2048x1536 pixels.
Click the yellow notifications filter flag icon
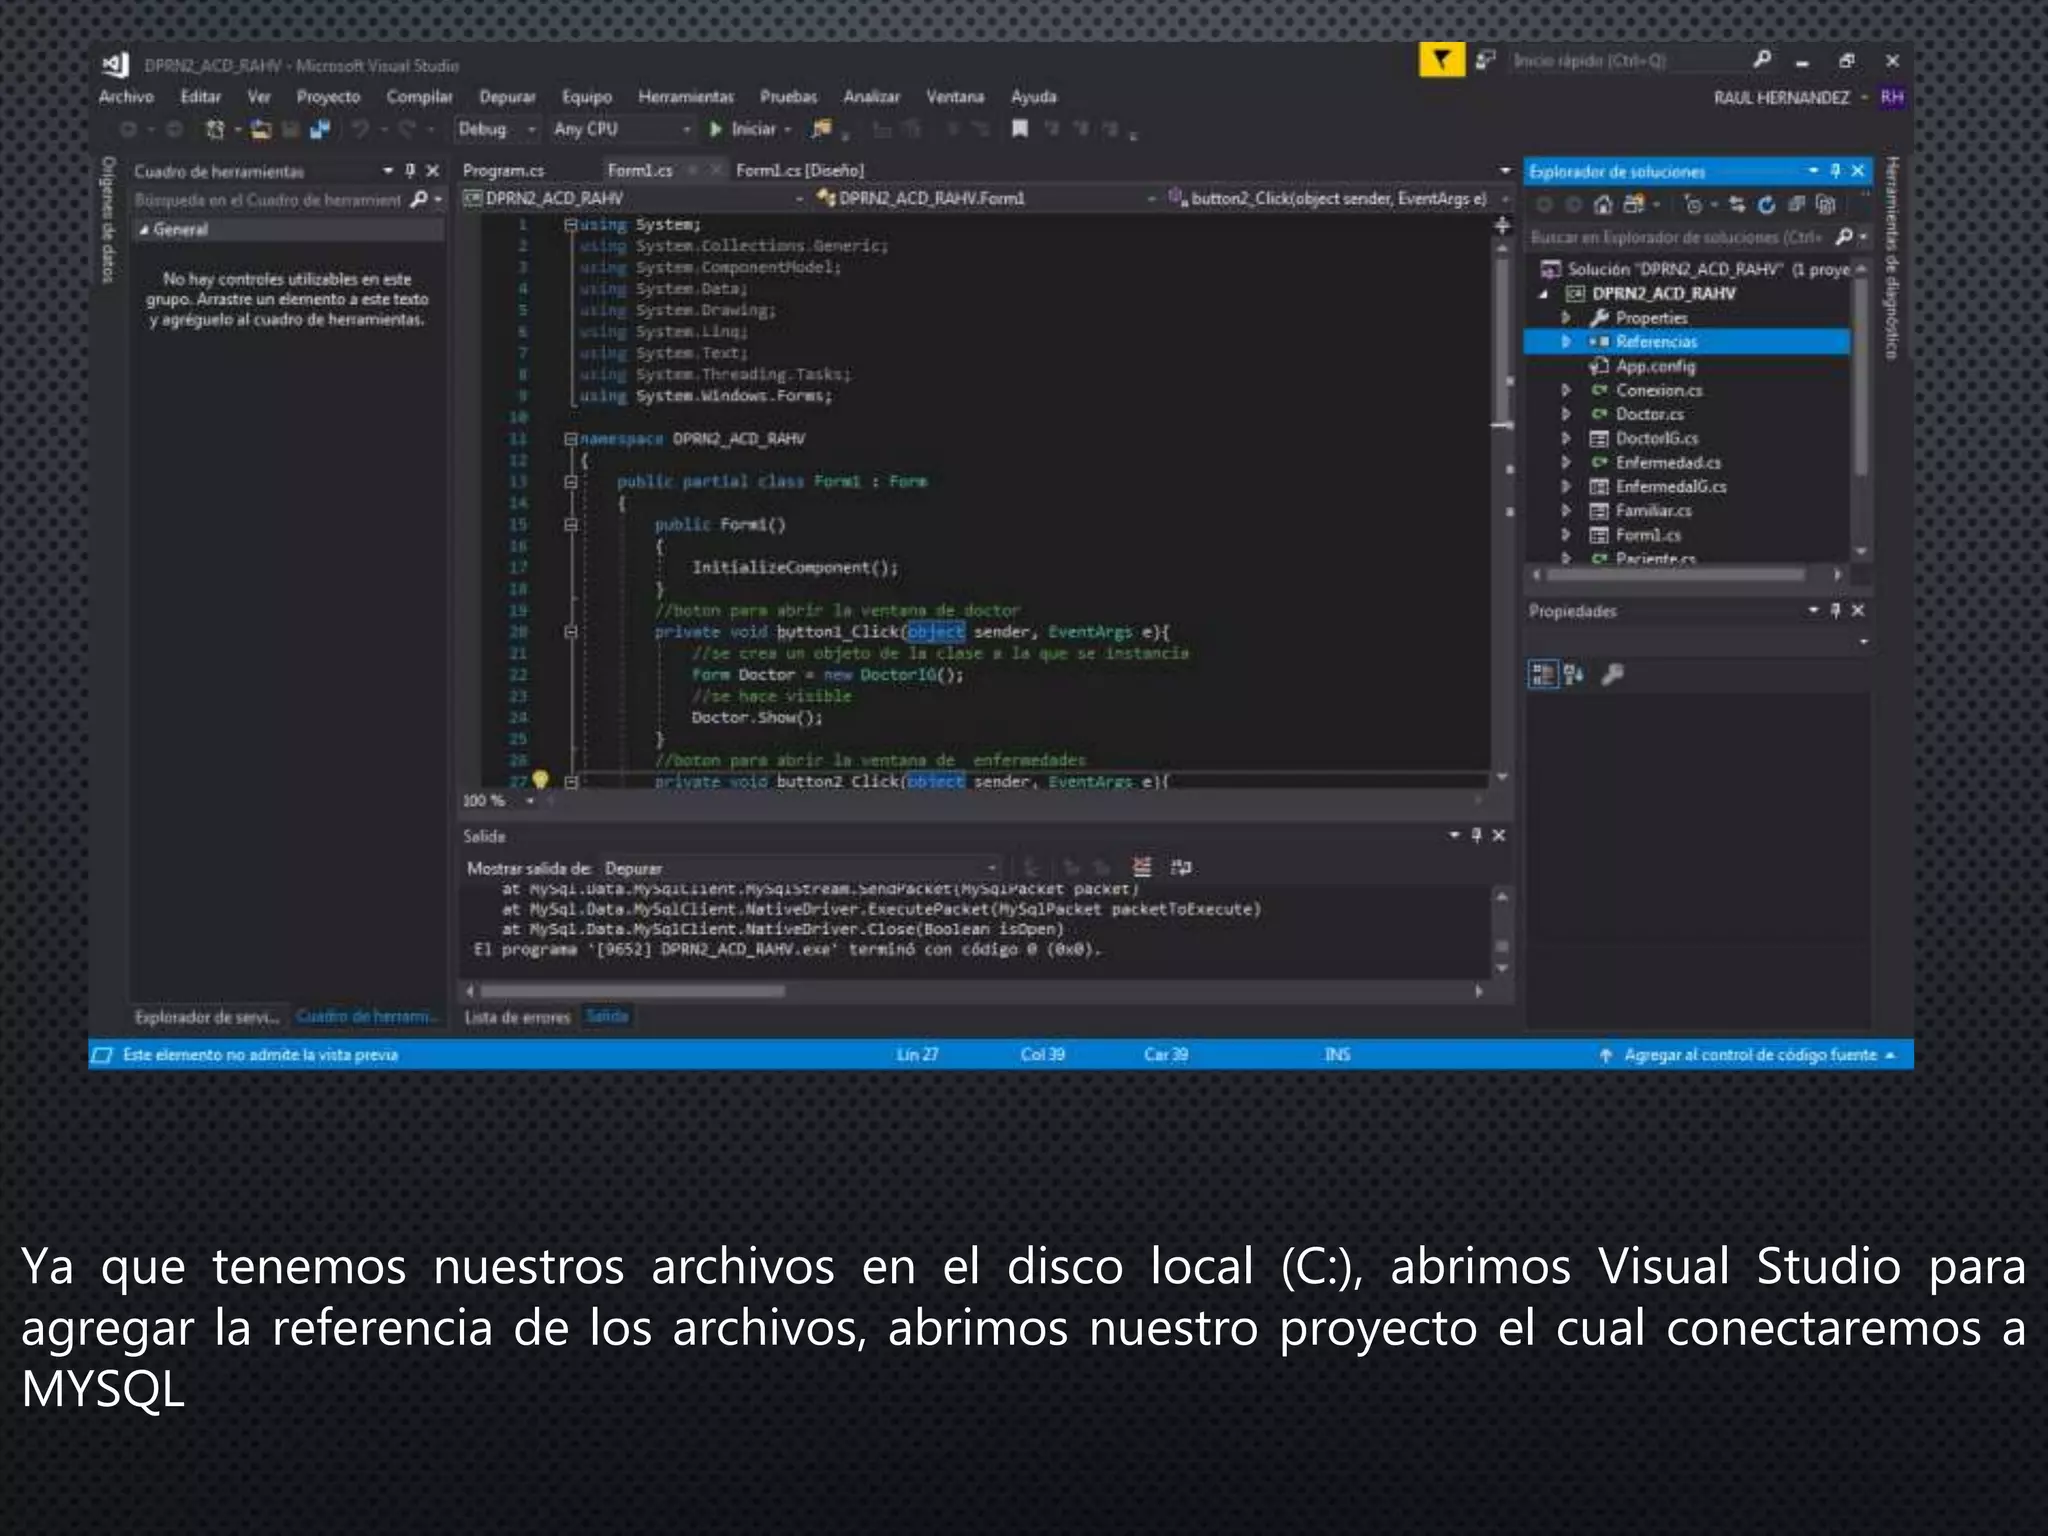point(1441,60)
